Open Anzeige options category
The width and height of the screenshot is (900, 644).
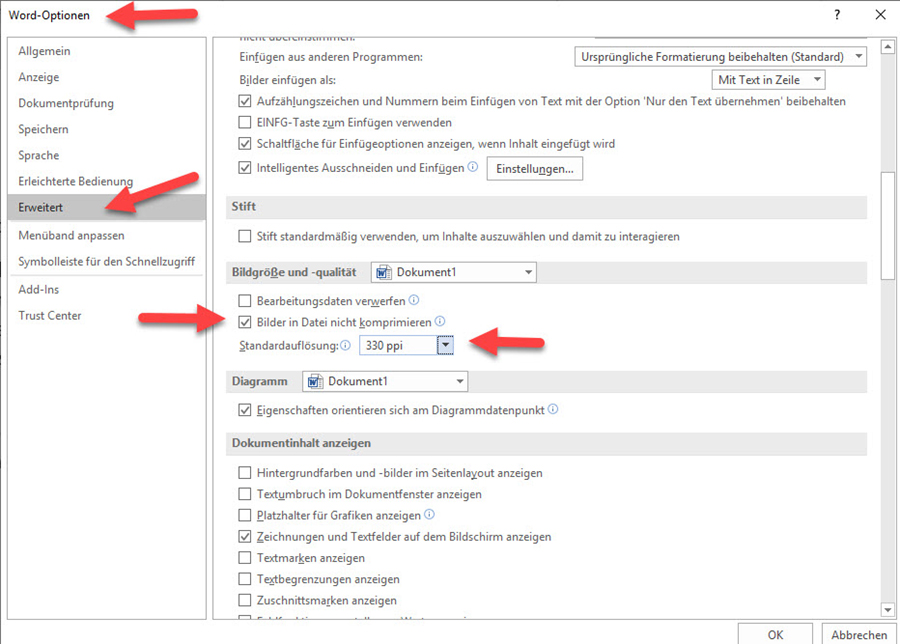[107, 77]
